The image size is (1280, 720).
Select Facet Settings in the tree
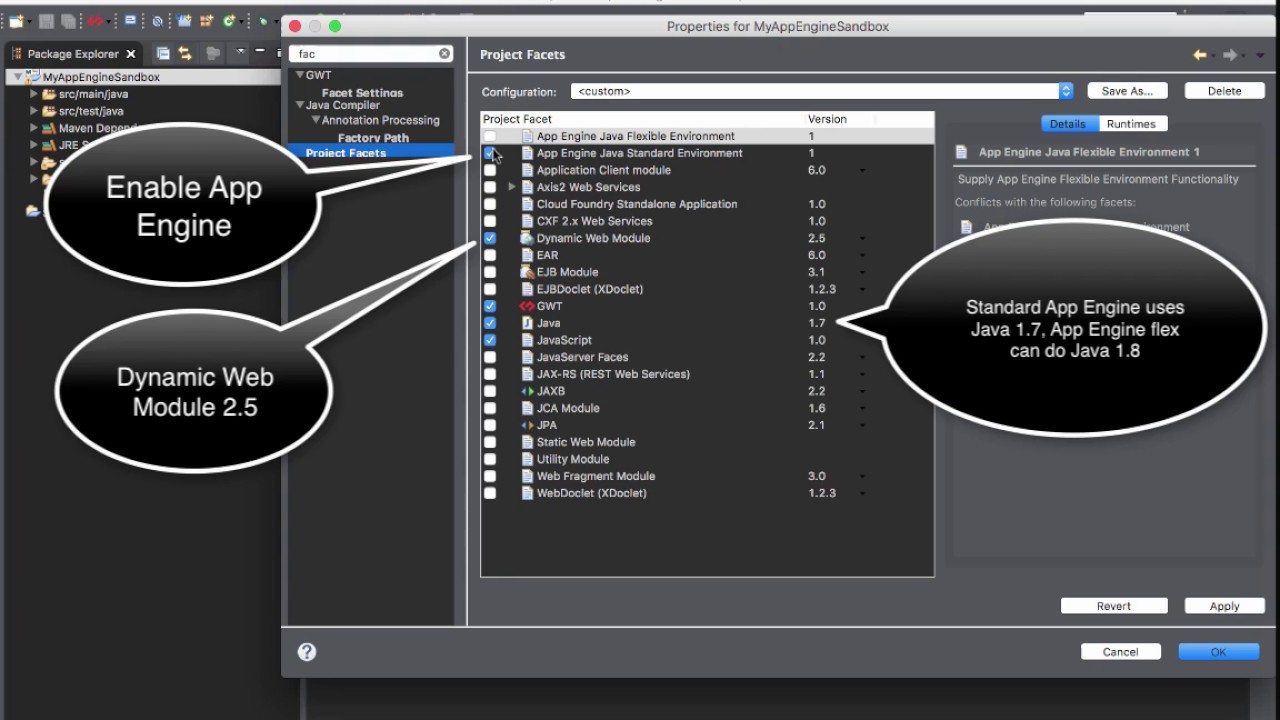coord(362,93)
